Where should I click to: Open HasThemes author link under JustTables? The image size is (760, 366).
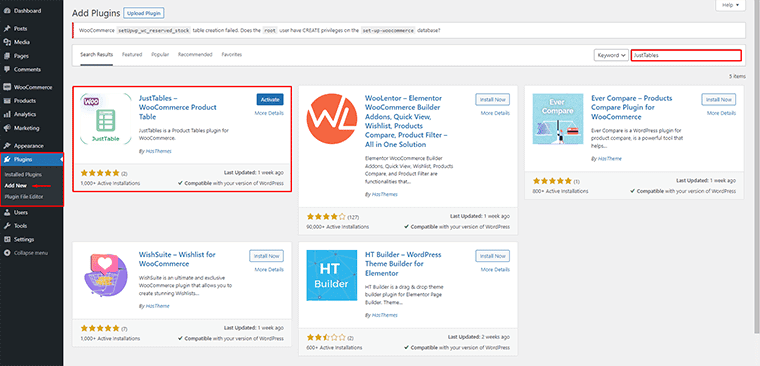[x=158, y=151]
